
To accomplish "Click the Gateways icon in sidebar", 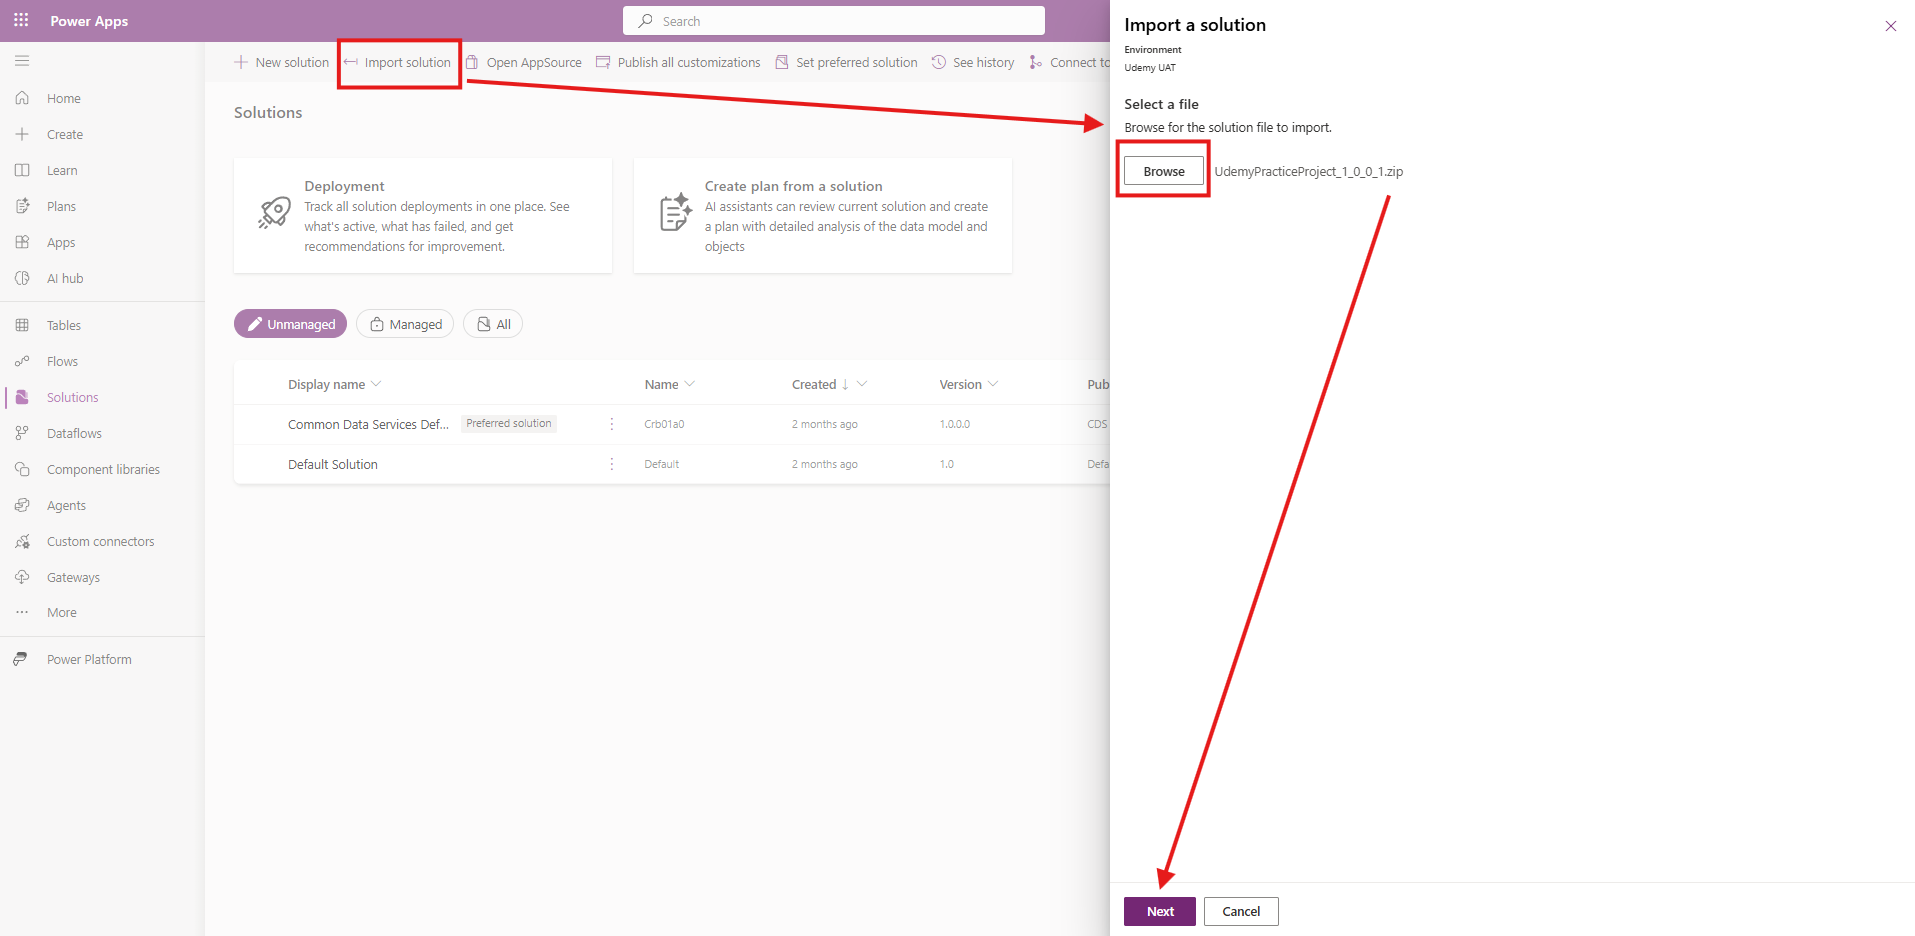I will 22,577.
